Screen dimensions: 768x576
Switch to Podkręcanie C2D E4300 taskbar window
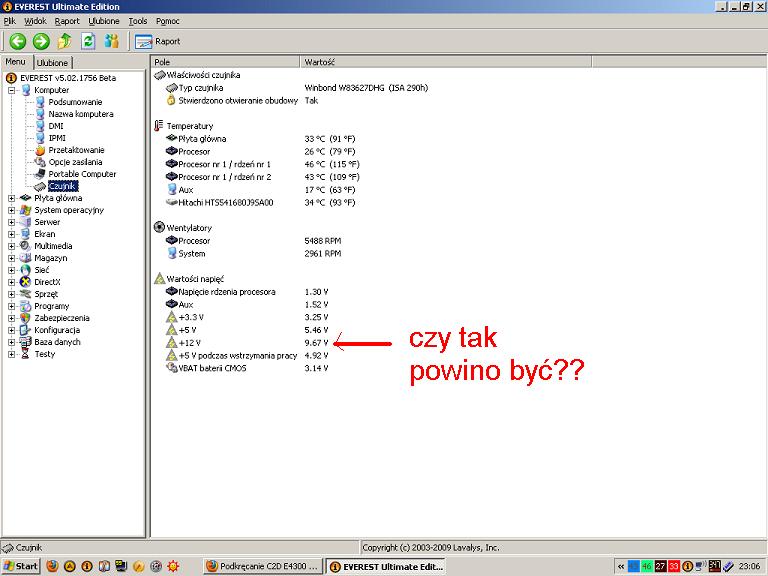(263, 566)
